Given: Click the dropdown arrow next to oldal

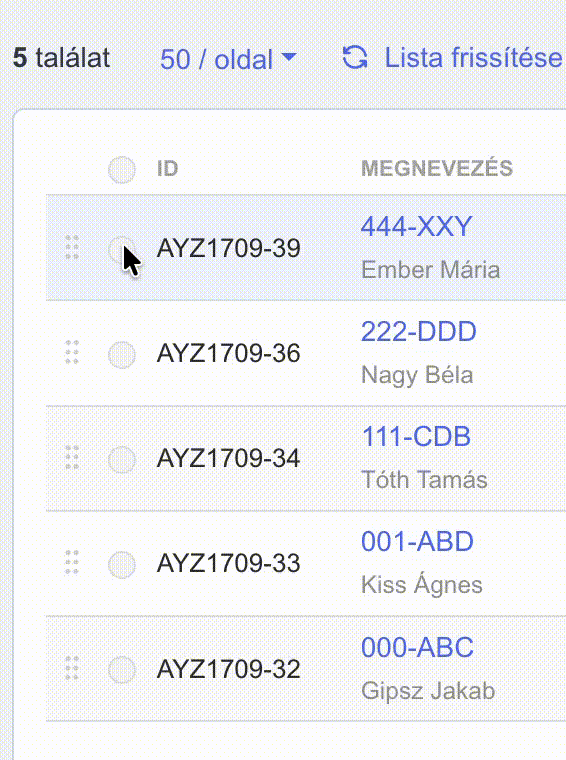Looking at the screenshot, I should [289, 57].
